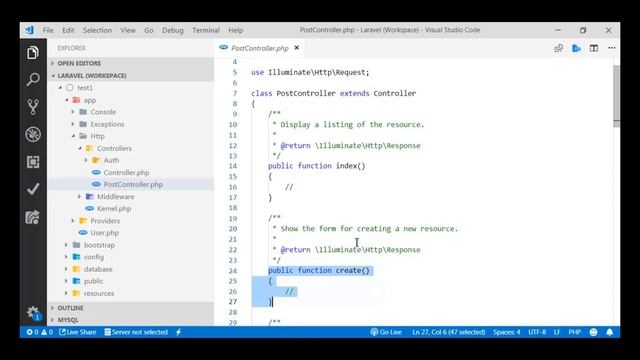Open the checkmark view in activity bar
Viewport: 640px width, 360px height.
click(x=33, y=189)
